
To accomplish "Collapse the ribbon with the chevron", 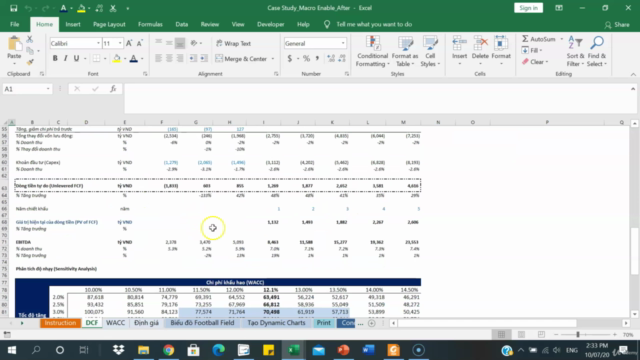I will [633, 74].
